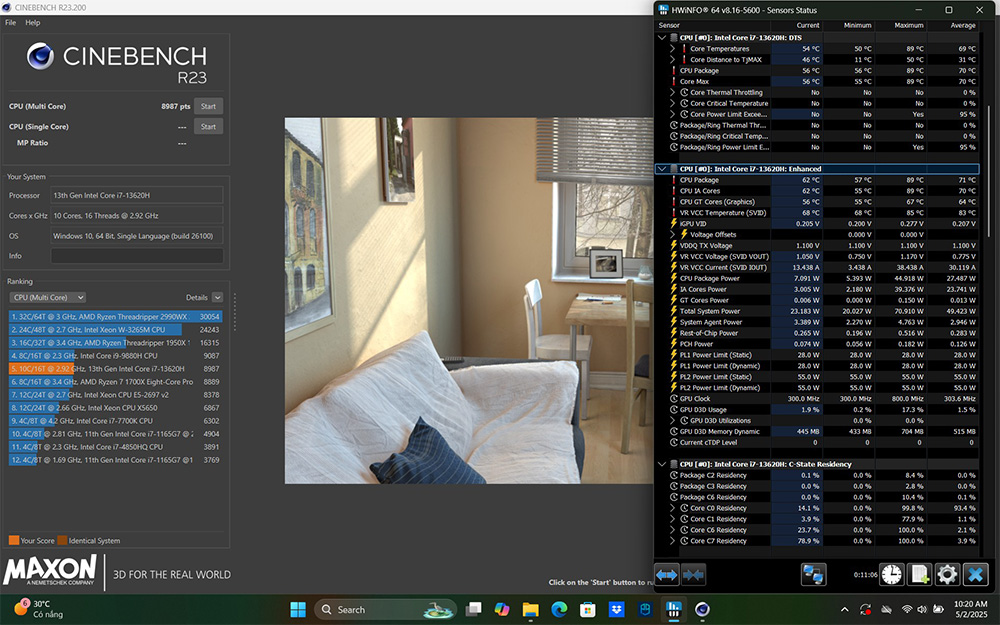Click the volume icon in the system tray
1000x625 pixels.
(922, 610)
